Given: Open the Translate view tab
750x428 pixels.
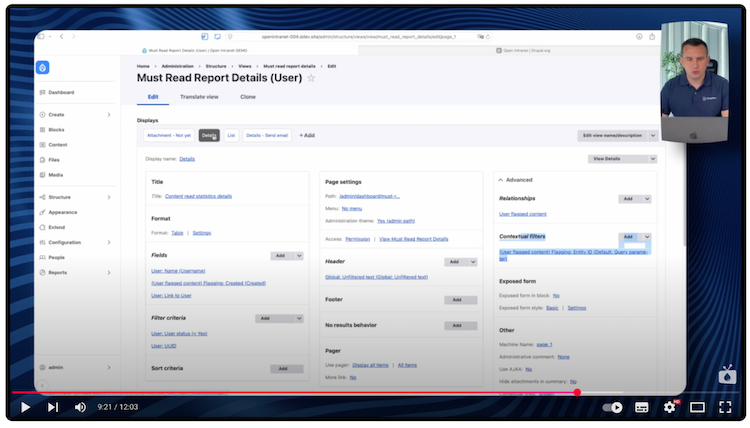Looking at the screenshot, I should point(199,97).
